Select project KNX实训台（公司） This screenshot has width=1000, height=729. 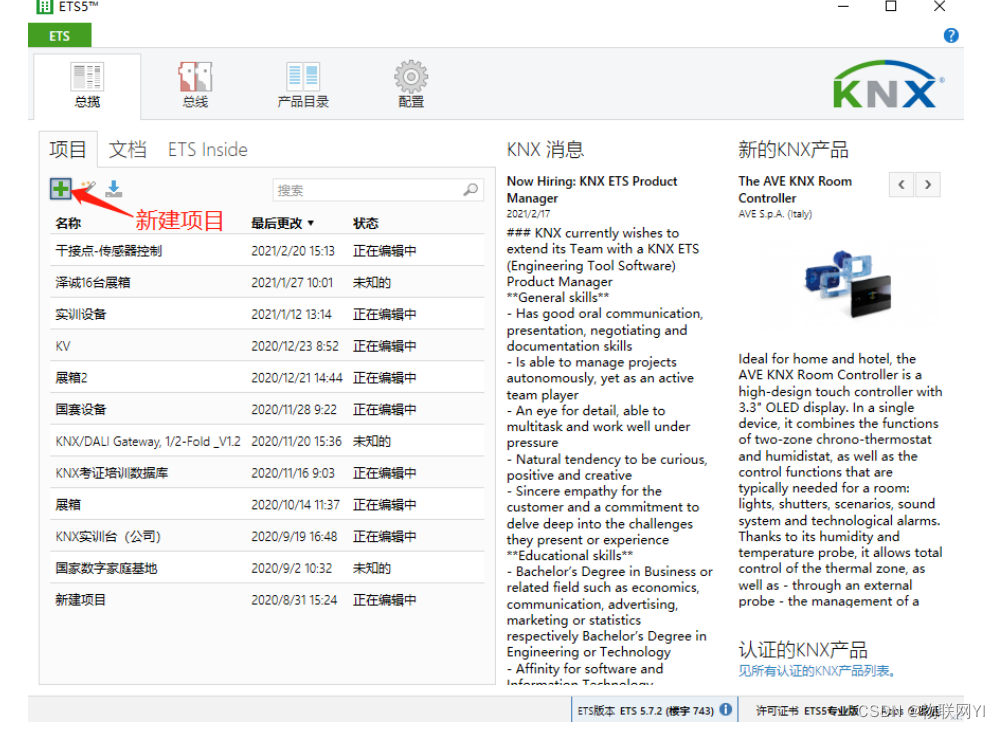point(267,536)
